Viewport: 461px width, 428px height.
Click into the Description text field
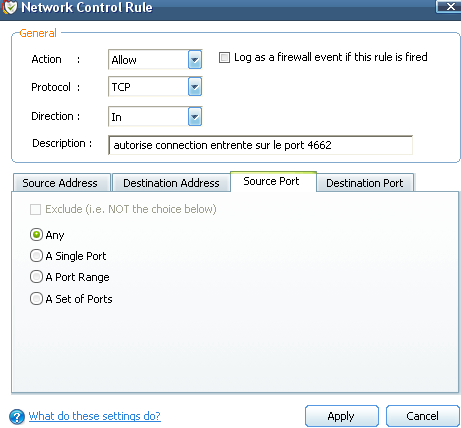(x=260, y=145)
